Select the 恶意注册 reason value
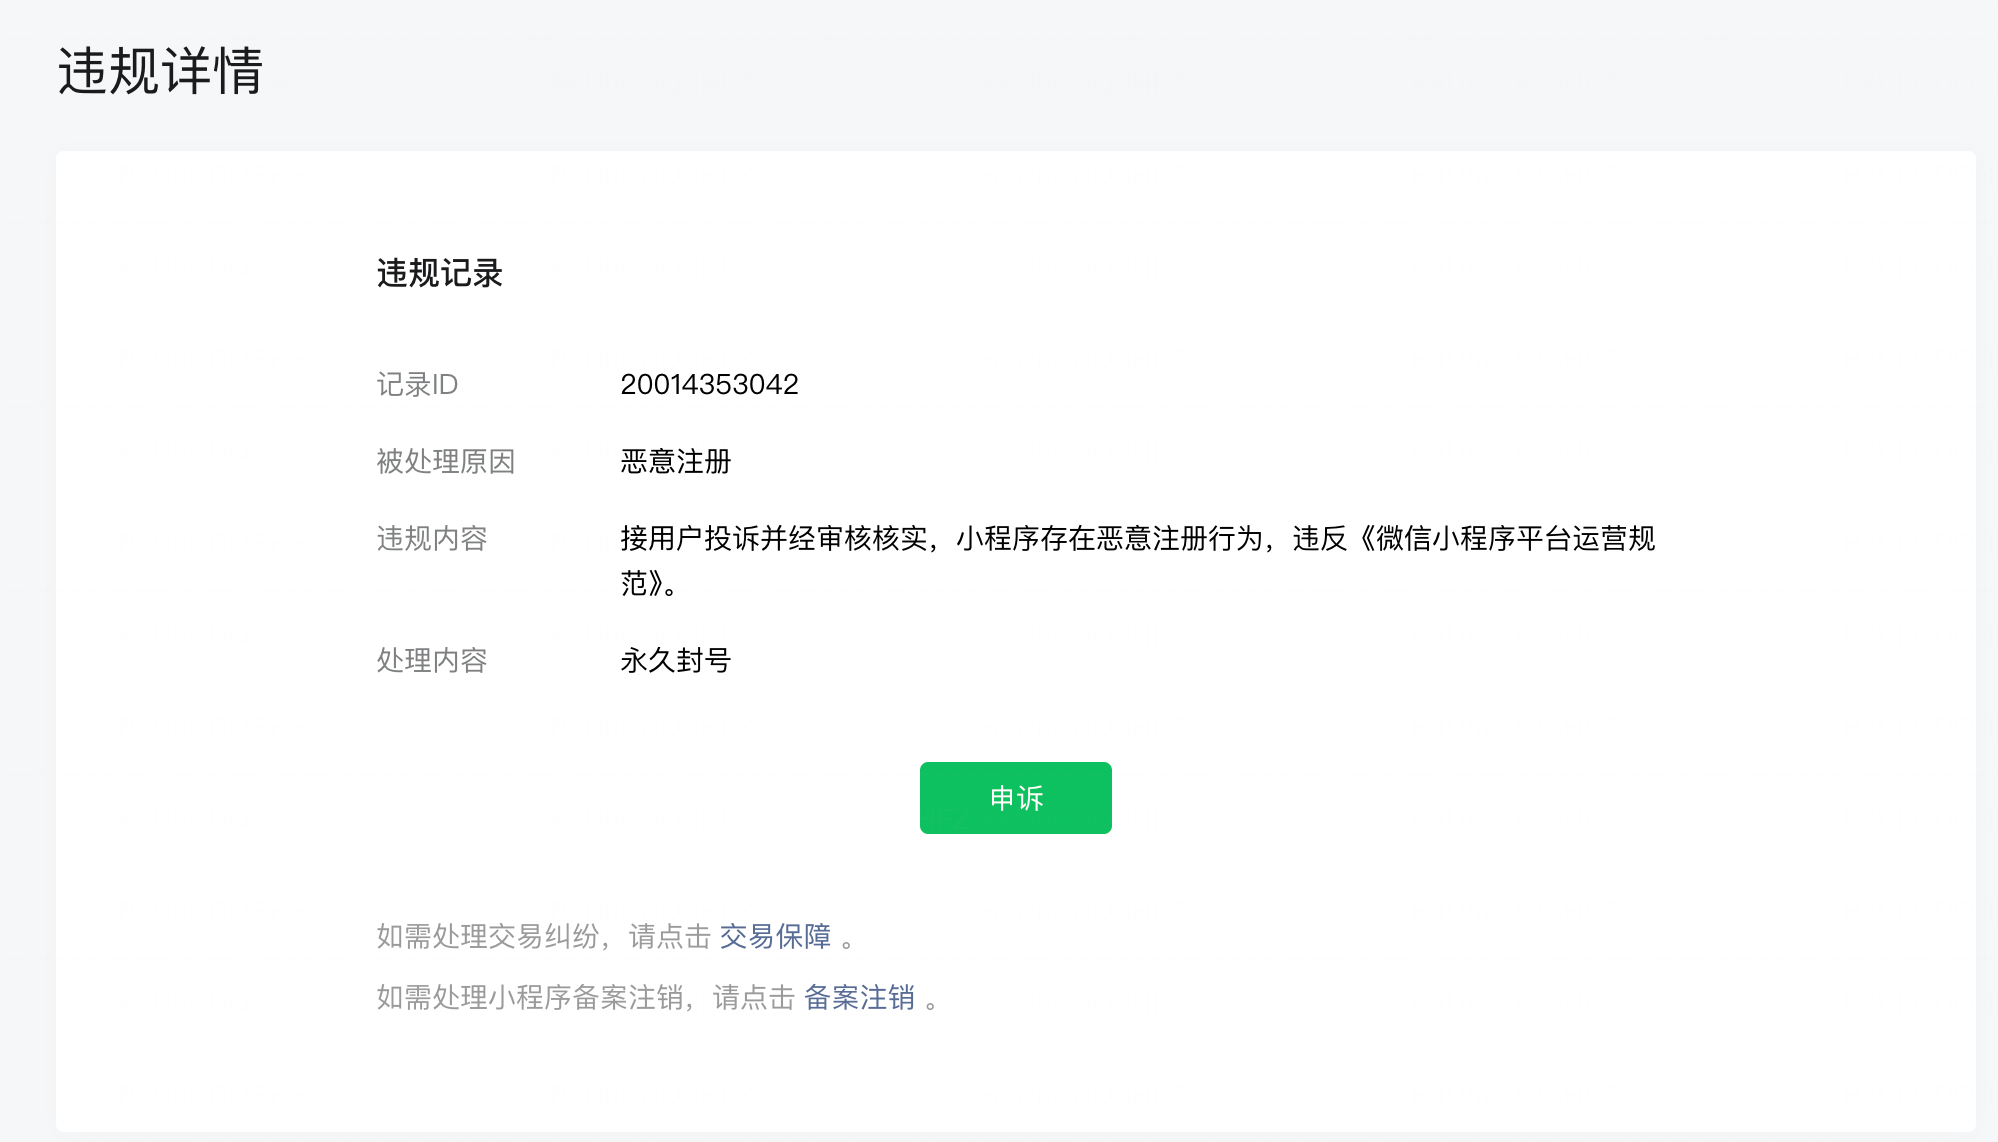The height and width of the screenshot is (1142, 1998). (675, 462)
